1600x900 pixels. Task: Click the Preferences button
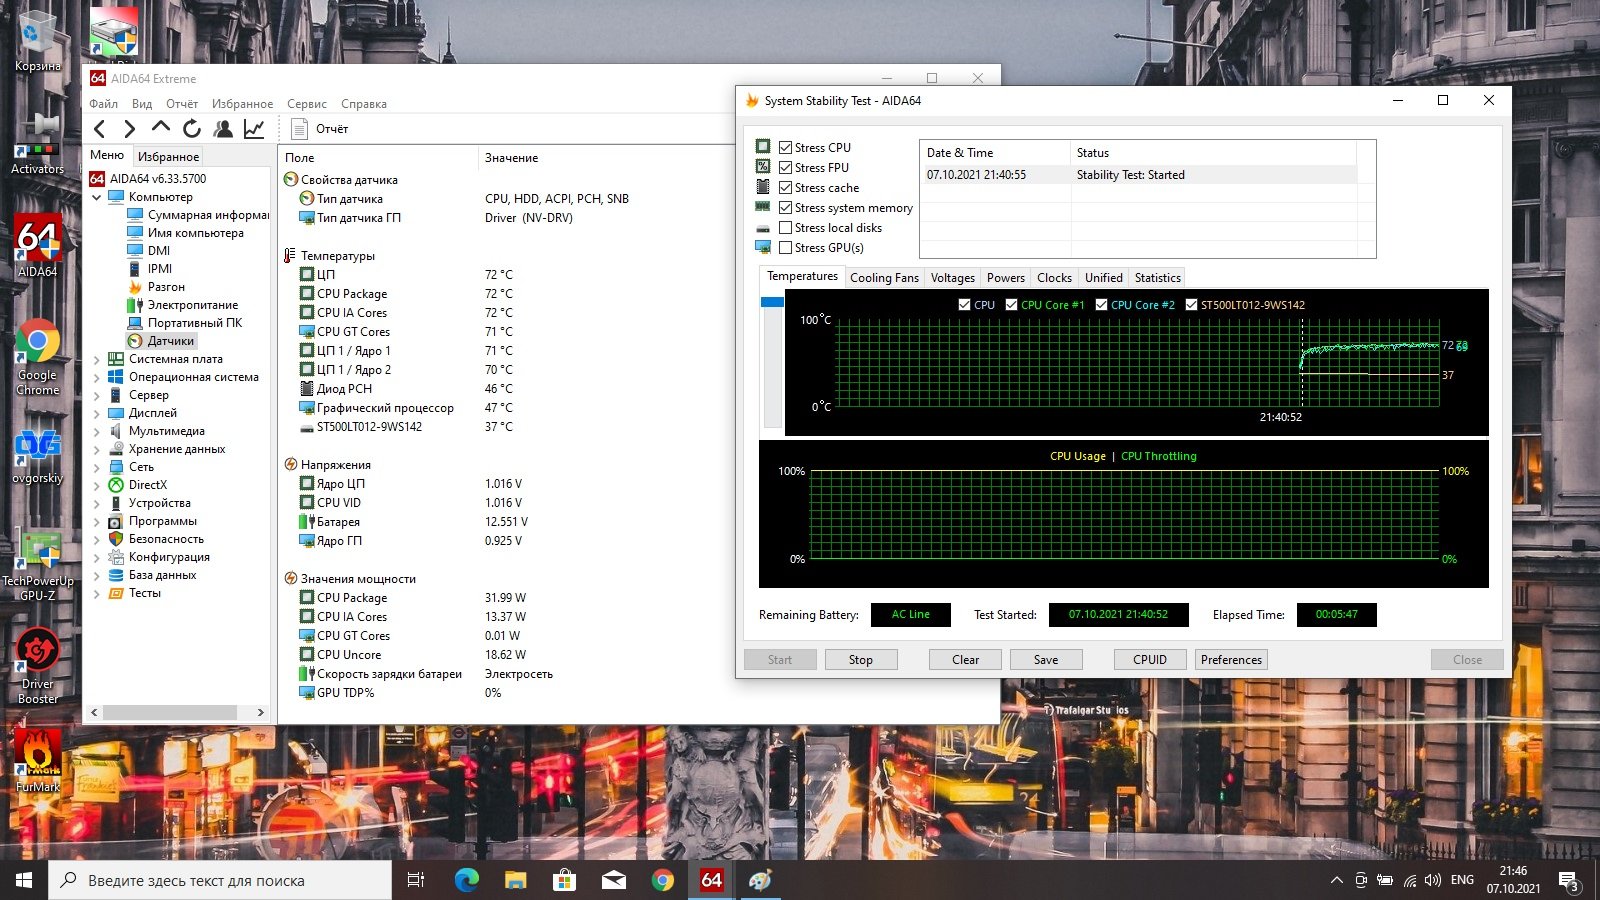coord(1231,660)
